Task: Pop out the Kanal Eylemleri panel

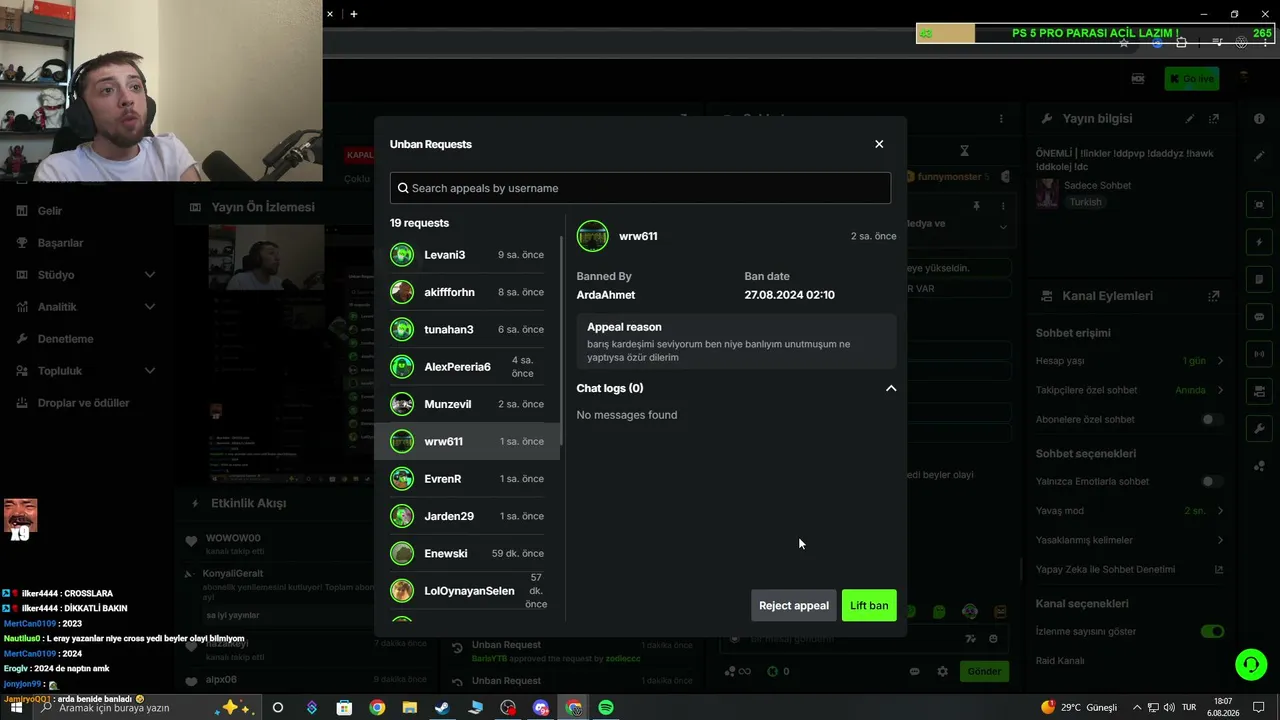Action: click(1214, 296)
